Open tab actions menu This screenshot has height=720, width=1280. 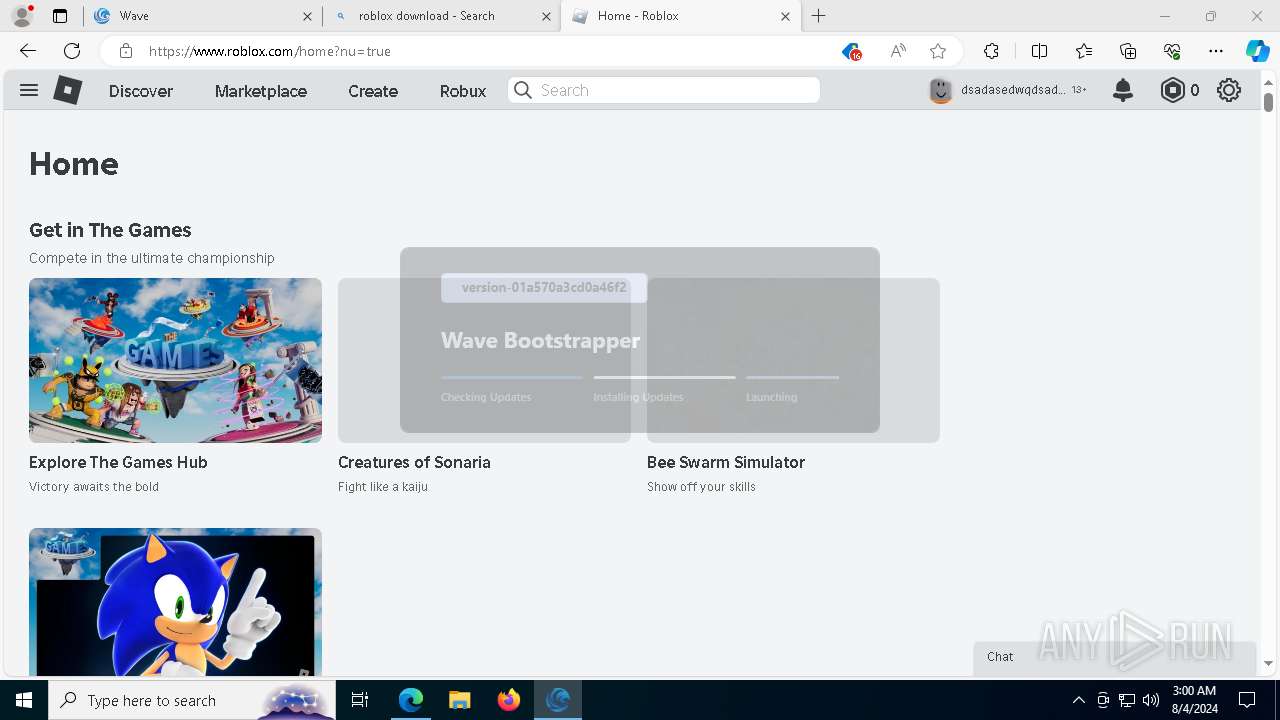tap(60, 16)
